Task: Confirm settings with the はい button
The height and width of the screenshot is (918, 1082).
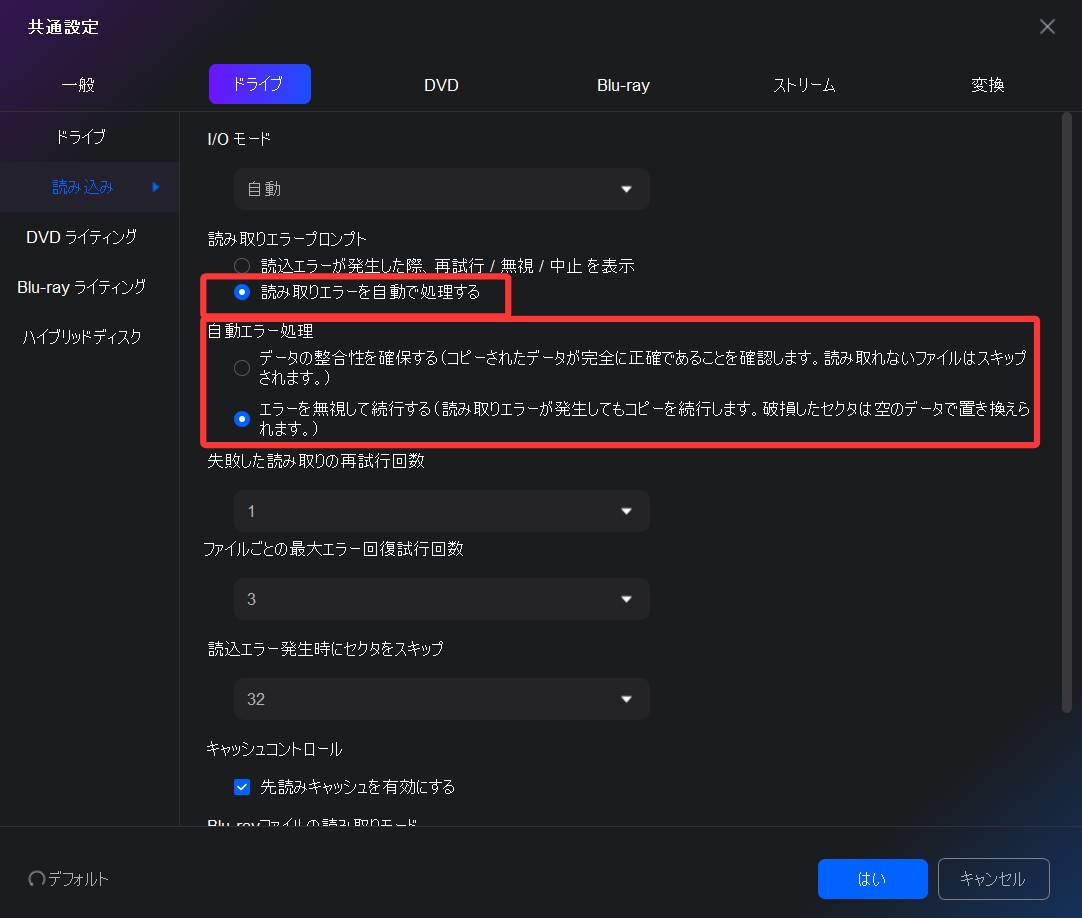Action: pos(872,879)
